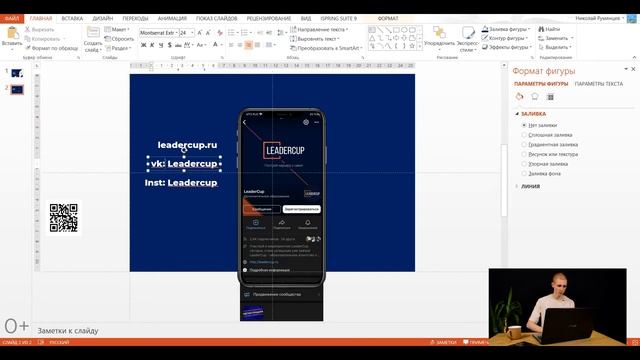This screenshot has width=640, height=360.
Task: Center text in paragraph group
Action: (x=240, y=45)
